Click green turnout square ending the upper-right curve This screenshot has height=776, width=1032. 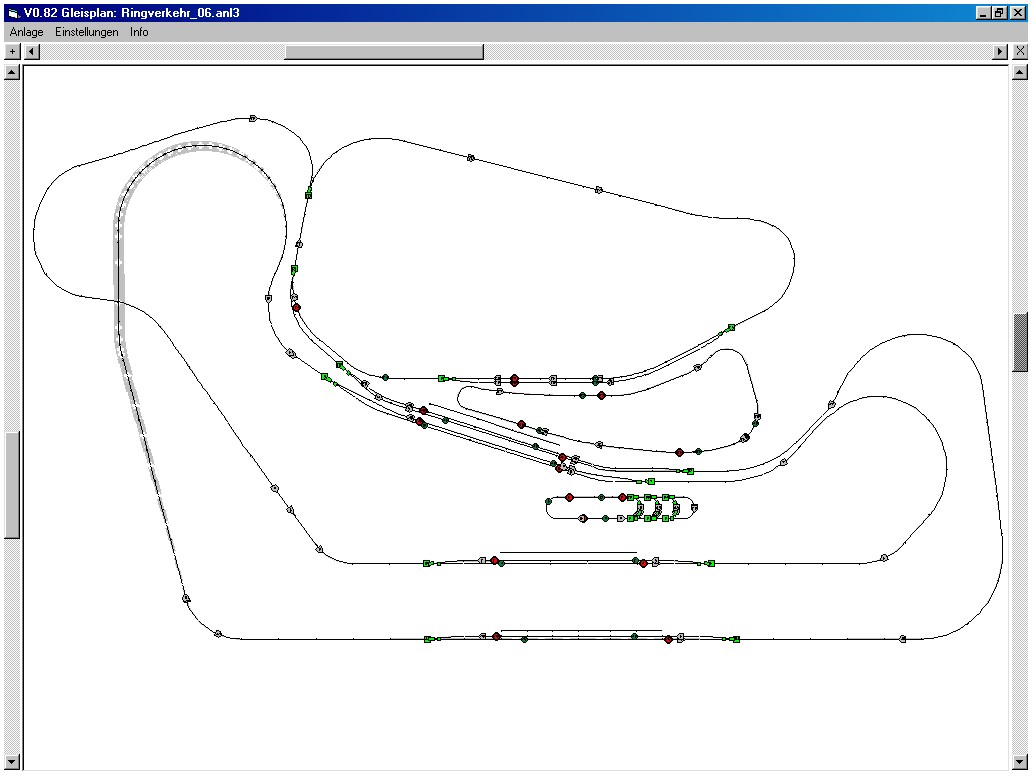[x=731, y=327]
